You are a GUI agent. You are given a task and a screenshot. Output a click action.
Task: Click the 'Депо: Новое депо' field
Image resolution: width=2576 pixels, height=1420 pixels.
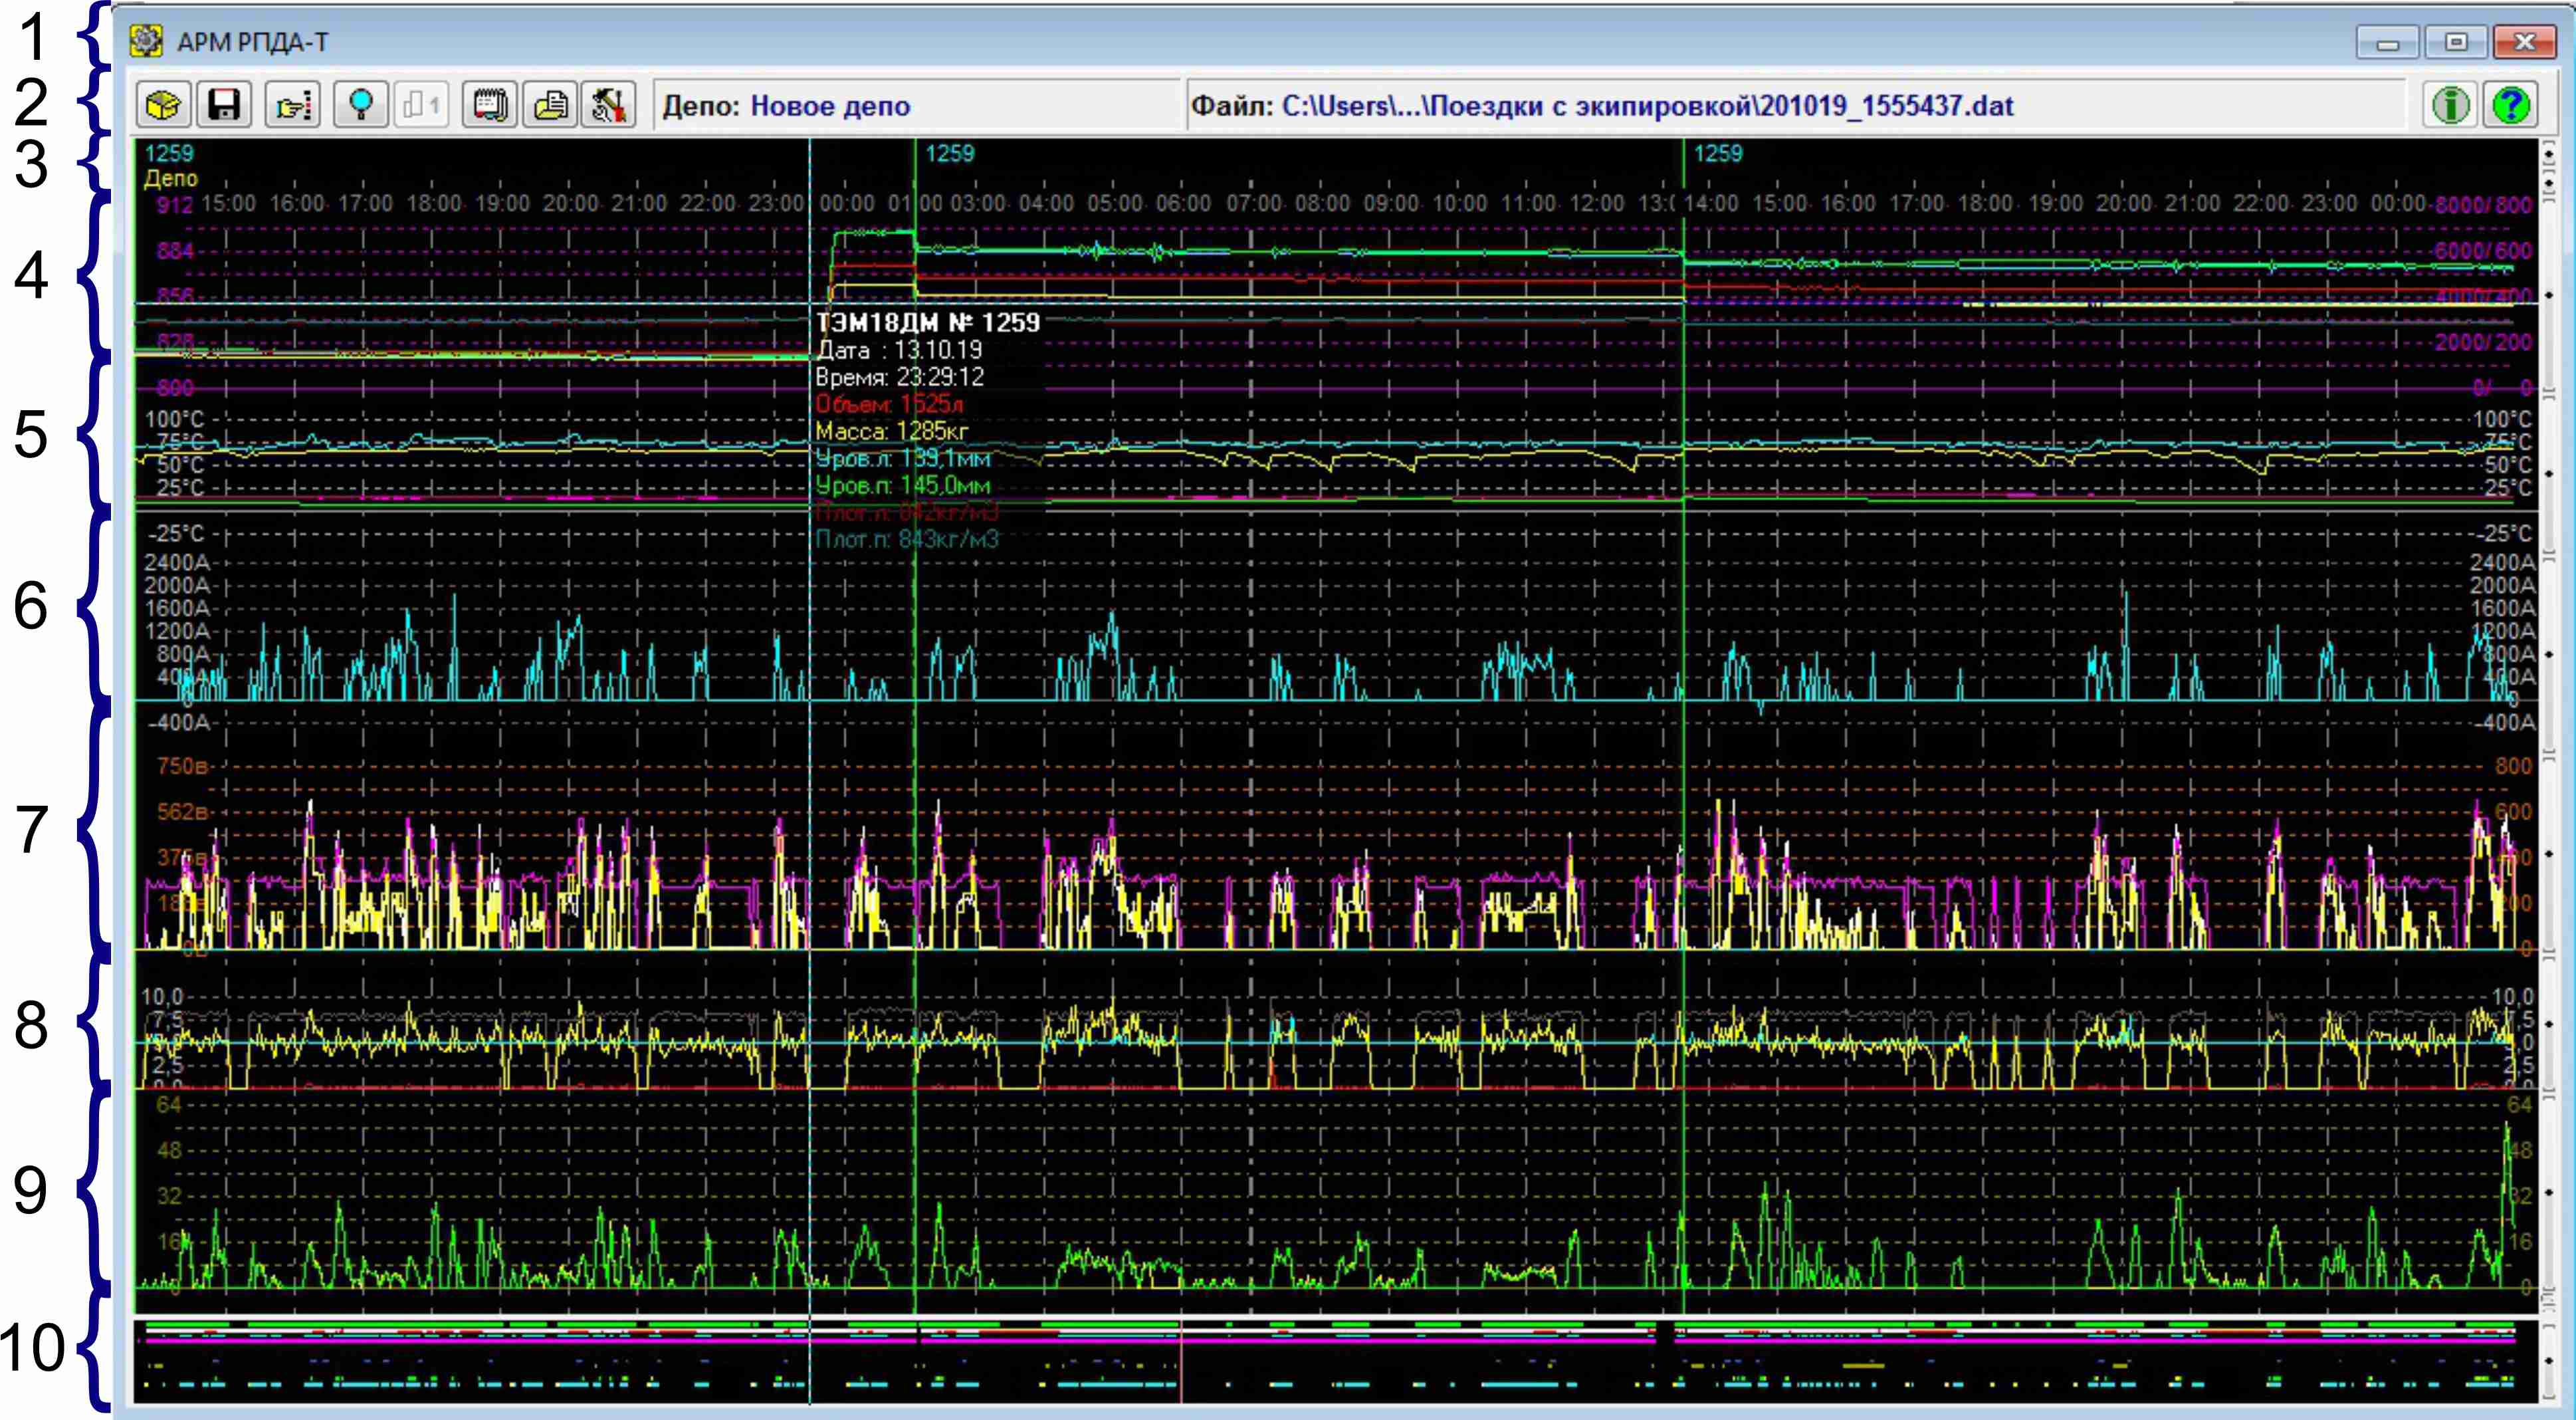click(915, 106)
